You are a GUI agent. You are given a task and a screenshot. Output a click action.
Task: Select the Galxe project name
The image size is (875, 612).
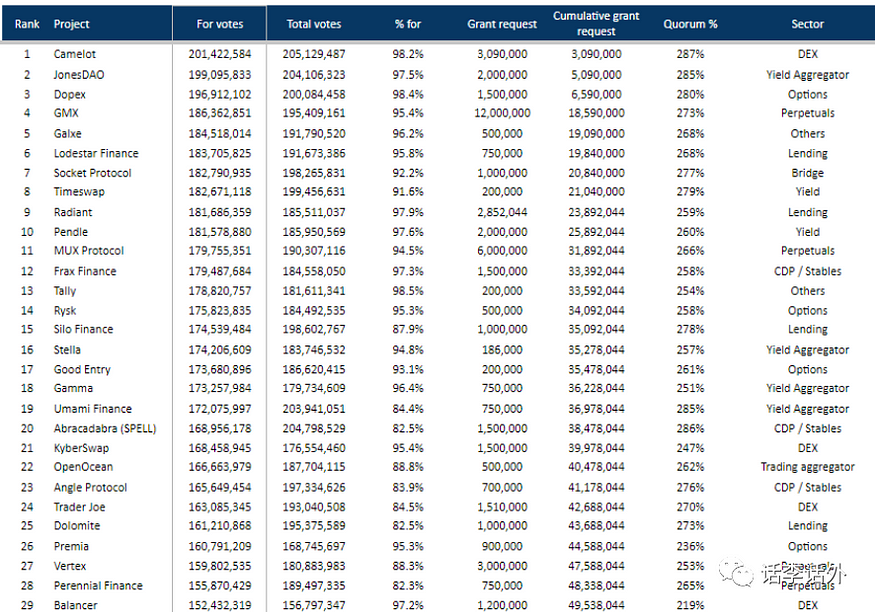68,133
